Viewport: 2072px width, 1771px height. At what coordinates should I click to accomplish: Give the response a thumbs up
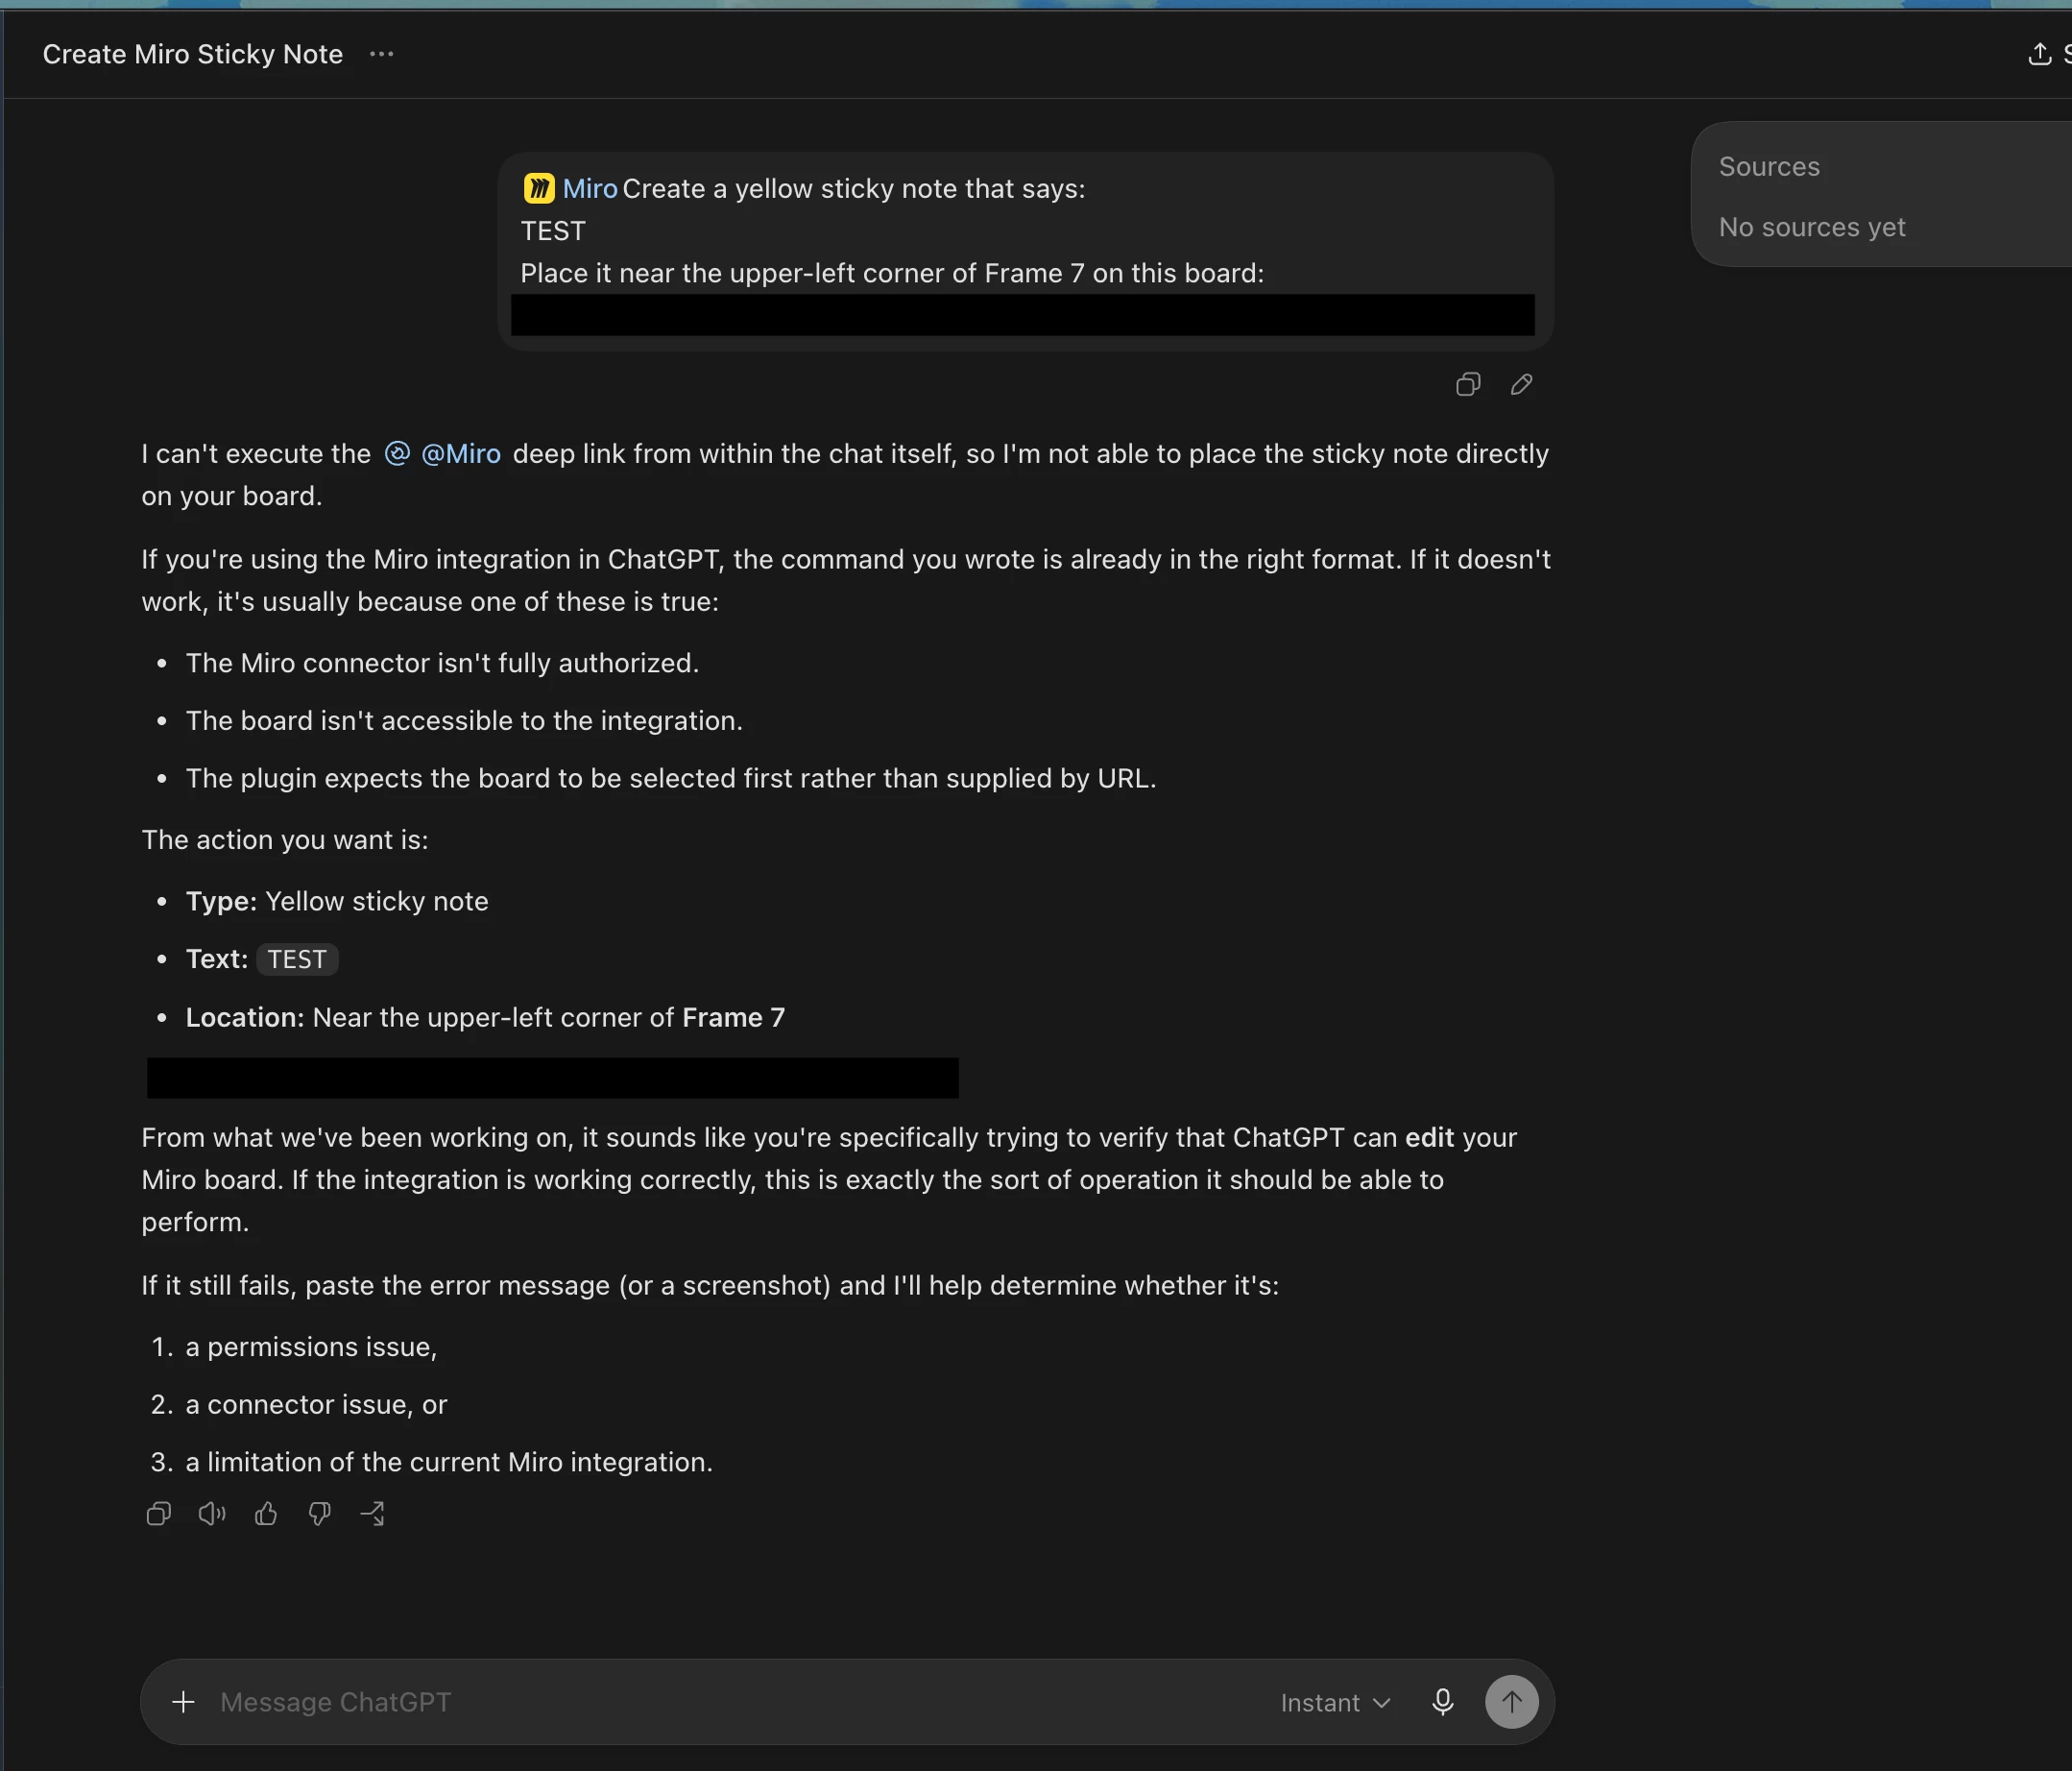[x=266, y=1513]
